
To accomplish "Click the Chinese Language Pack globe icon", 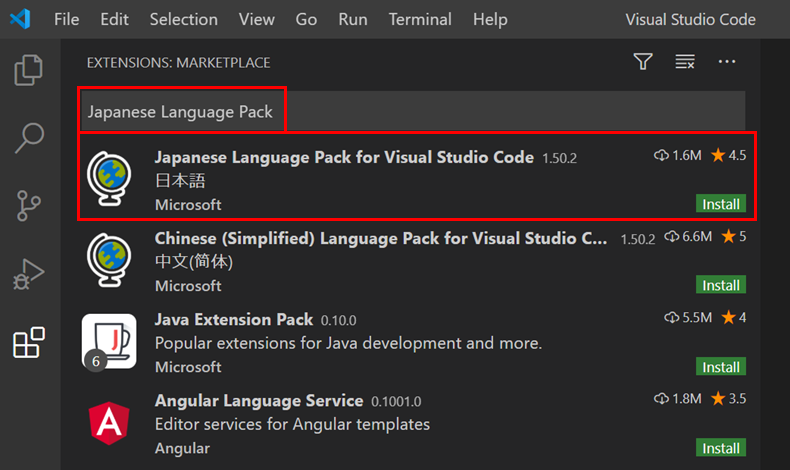I will [109, 259].
